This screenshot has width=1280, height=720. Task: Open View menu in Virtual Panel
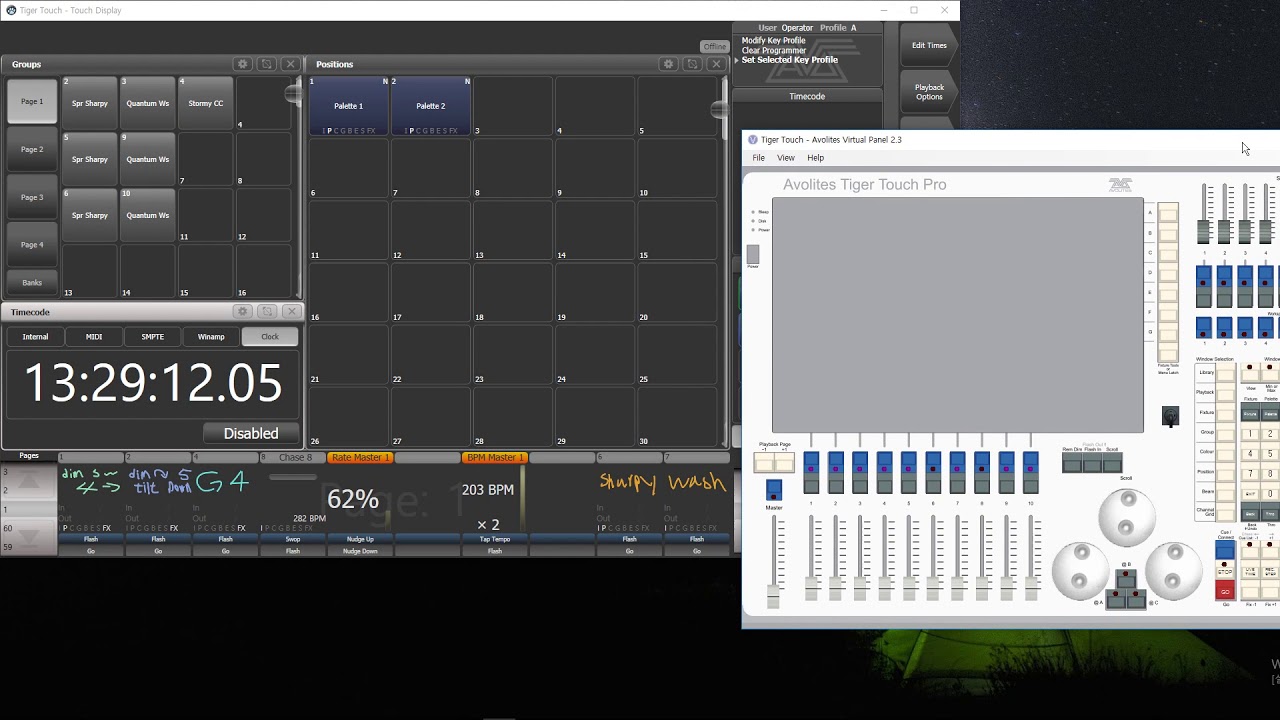pyautogui.click(x=786, y=158)
